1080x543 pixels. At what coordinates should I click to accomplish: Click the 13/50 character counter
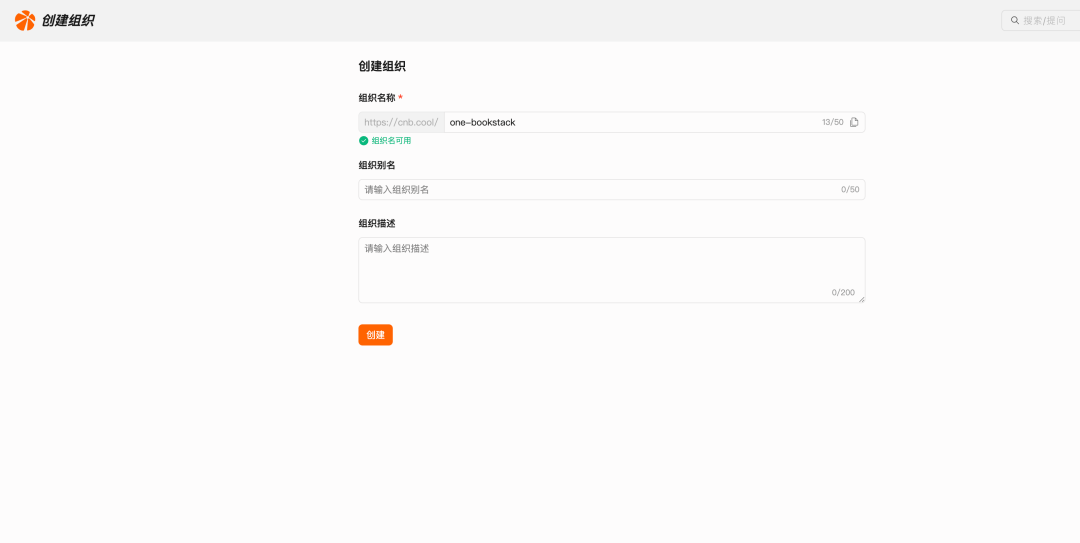833,122
